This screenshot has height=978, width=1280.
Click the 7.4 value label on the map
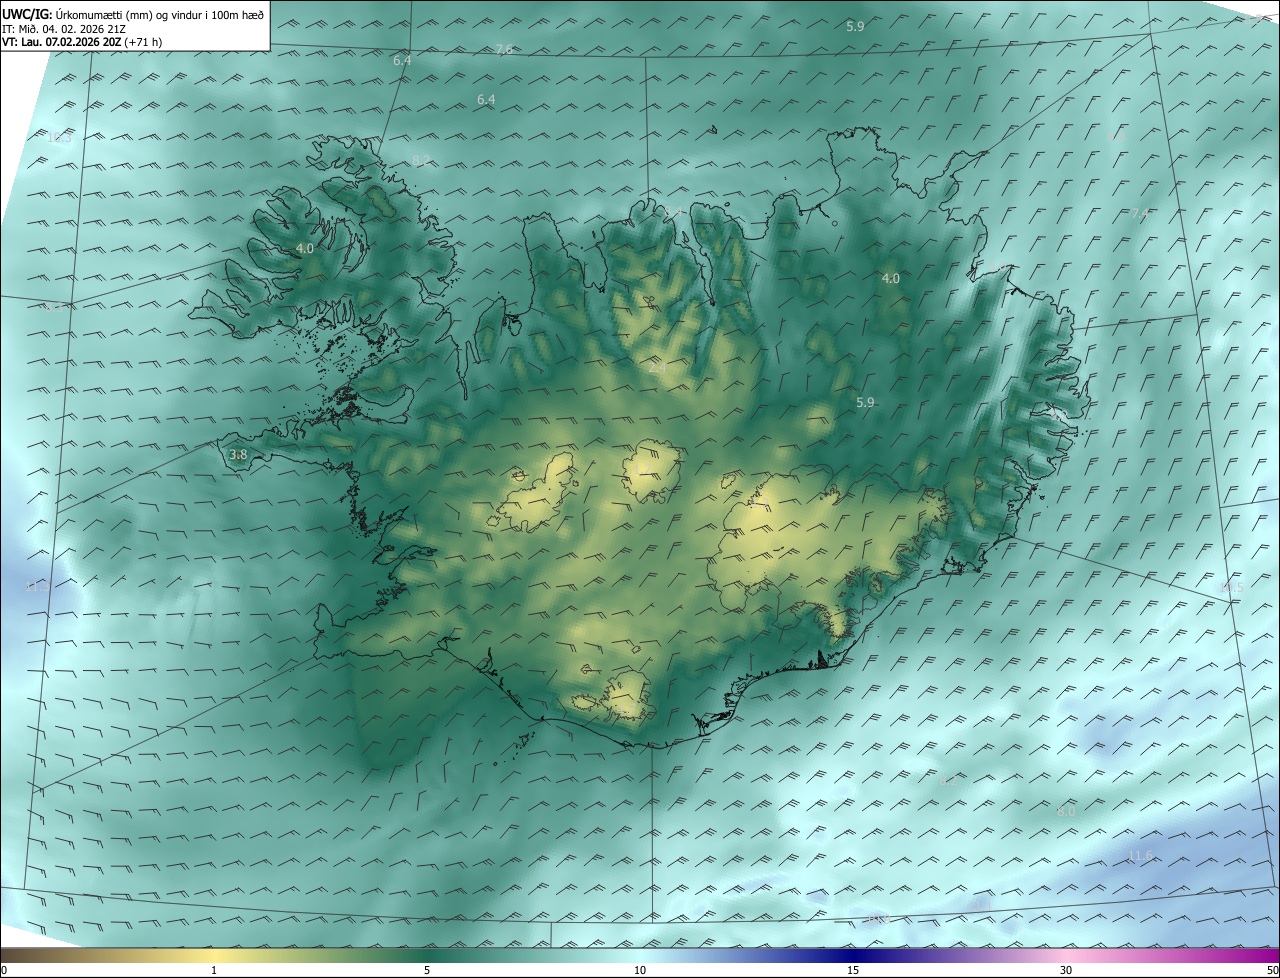pyautogui.click(x=1140, y=213)
